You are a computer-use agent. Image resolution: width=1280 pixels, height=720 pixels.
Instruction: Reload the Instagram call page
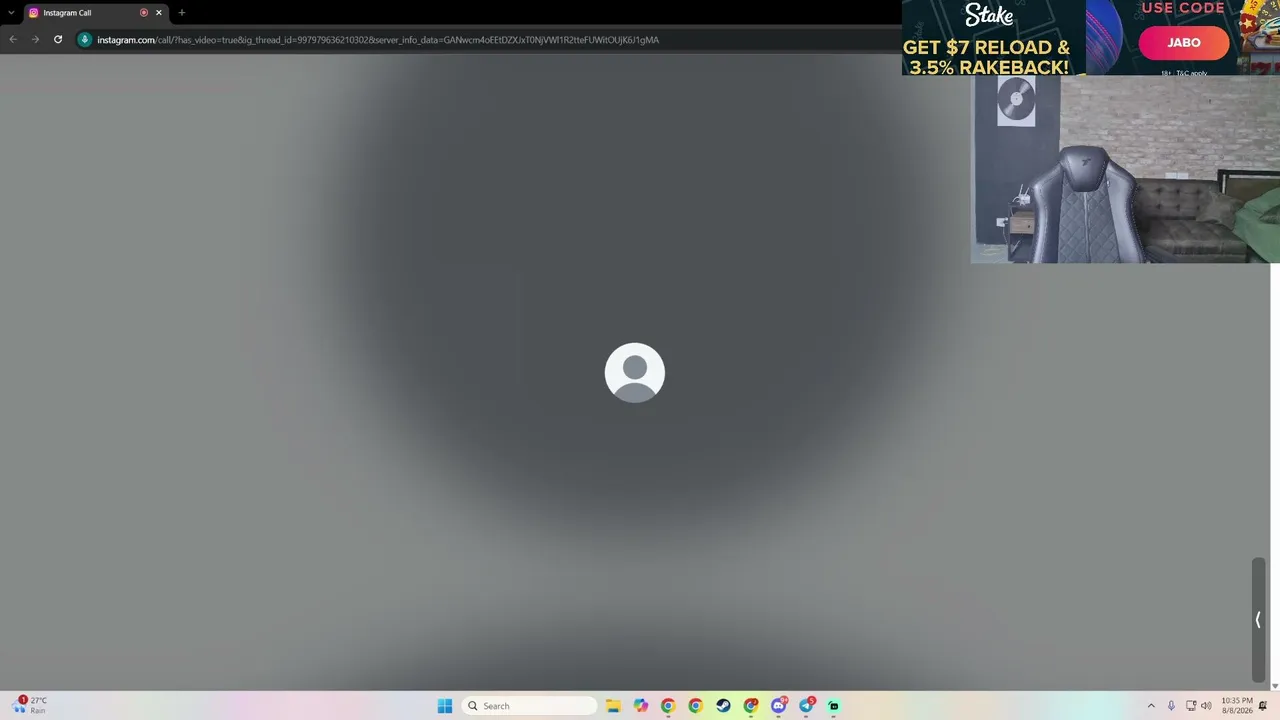(x=58, y=40)
